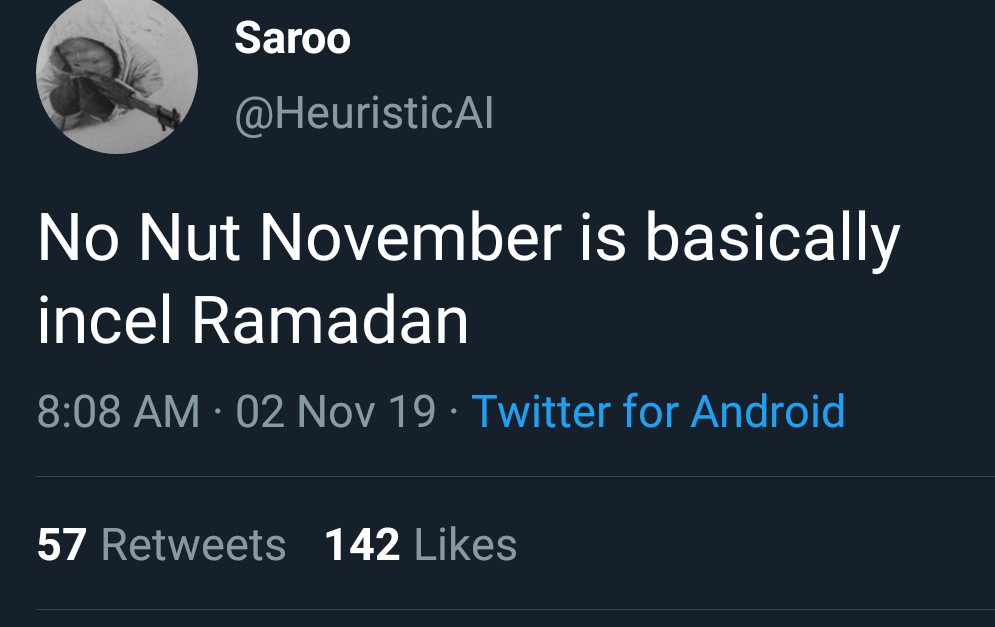Image resolution: width=995 pixels, height=627 pixels.
Task: Click the 8:08 AM timestamp
Action: coord(119,411)
